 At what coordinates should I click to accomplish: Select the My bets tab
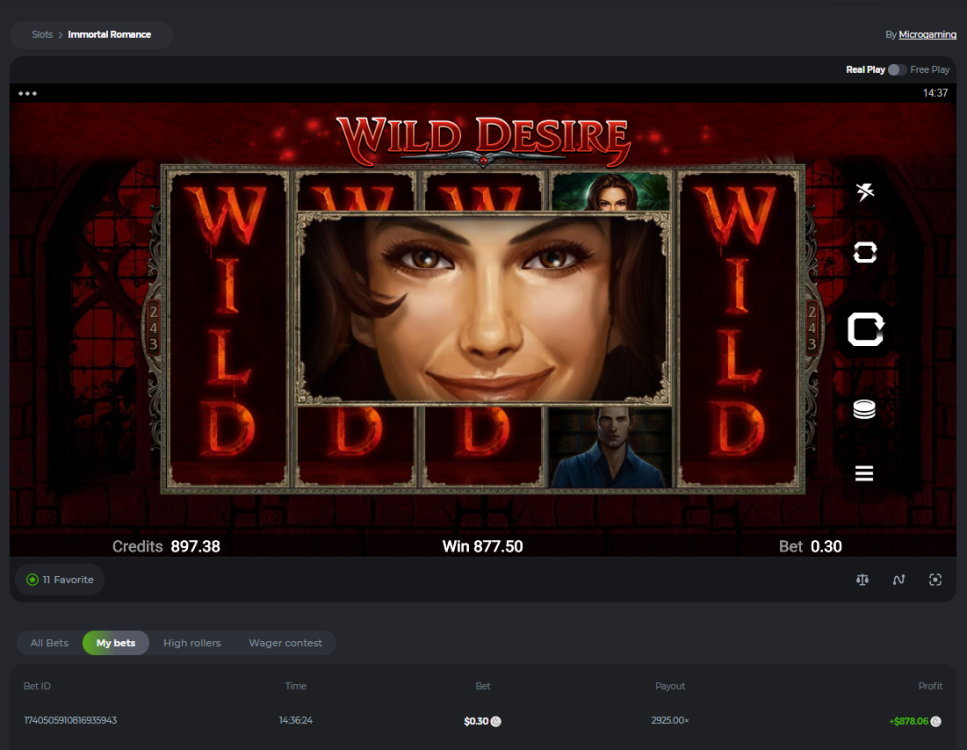(116, 643)
